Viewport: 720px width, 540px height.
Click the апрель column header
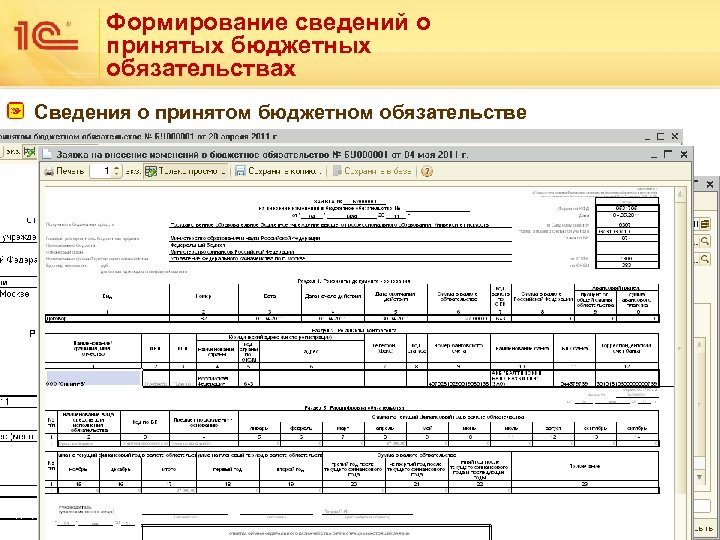385,428
